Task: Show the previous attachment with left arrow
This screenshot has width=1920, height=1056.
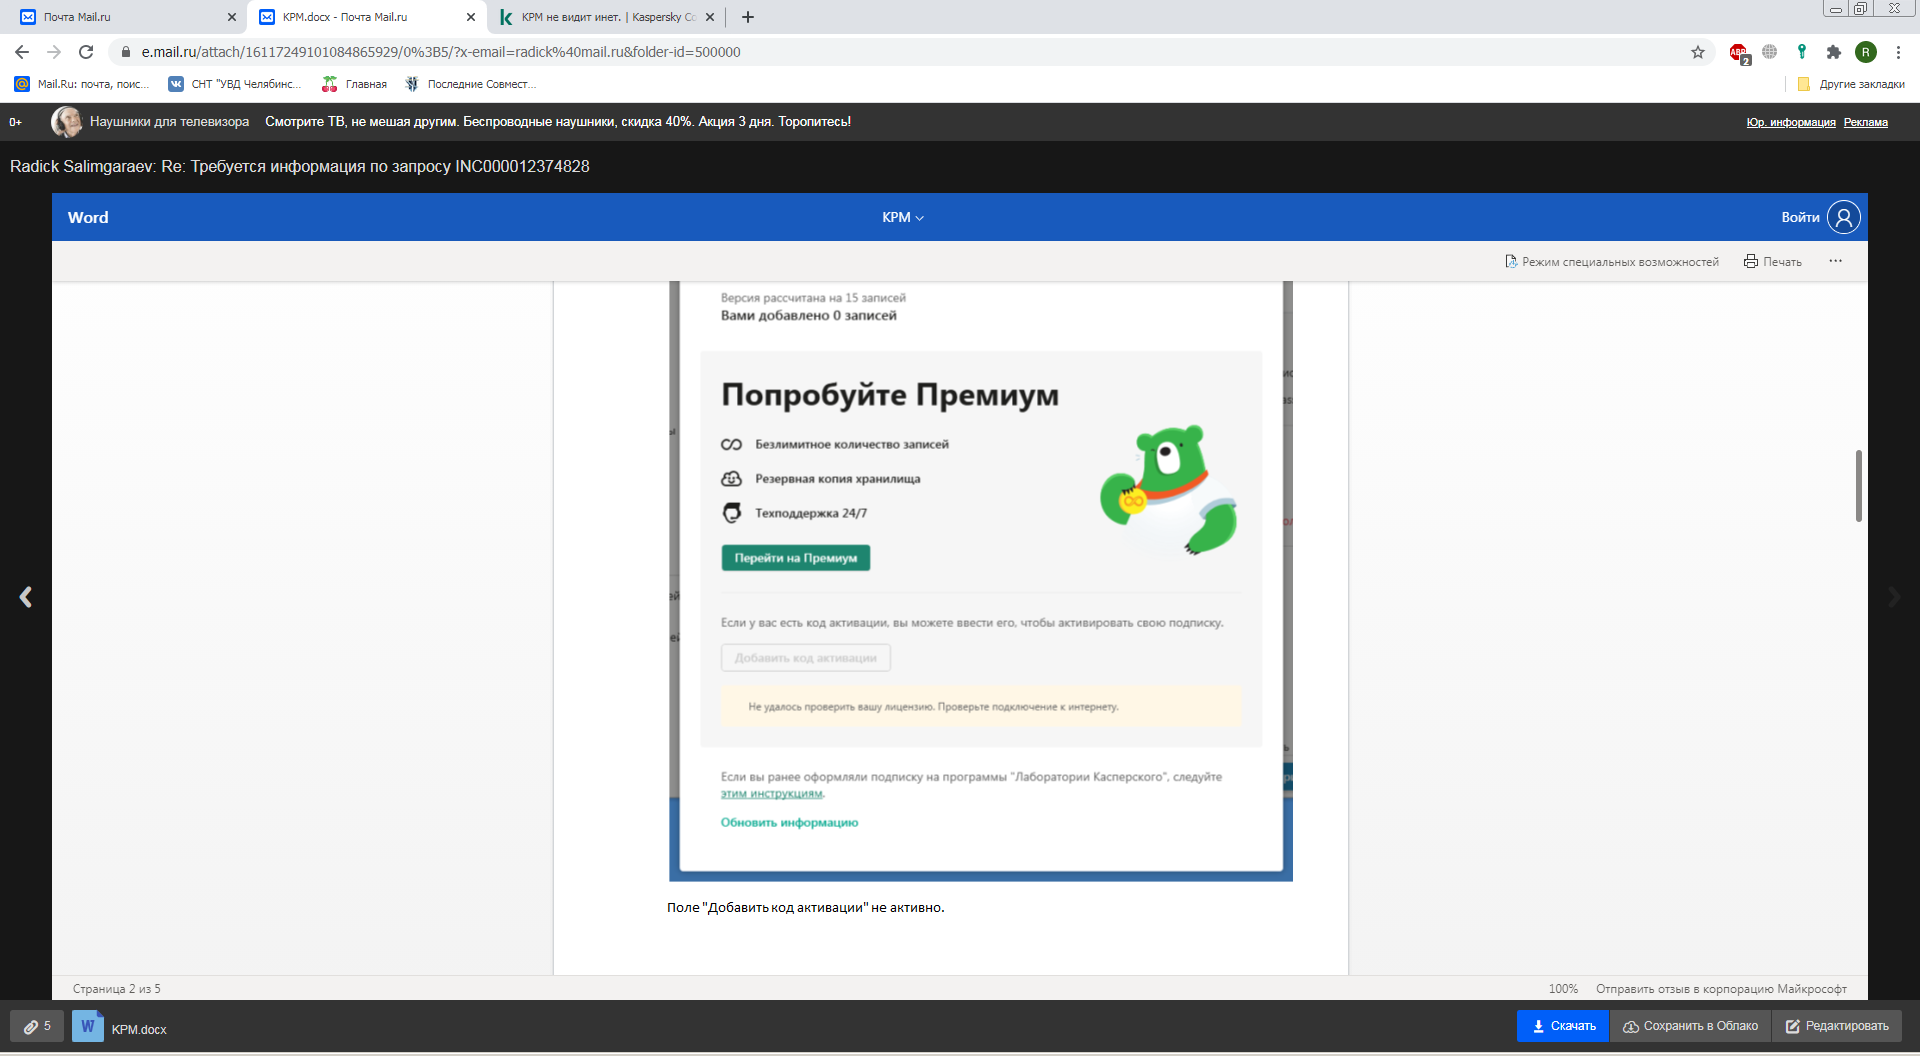Action: pyautogui.click(x=26, y=597)
